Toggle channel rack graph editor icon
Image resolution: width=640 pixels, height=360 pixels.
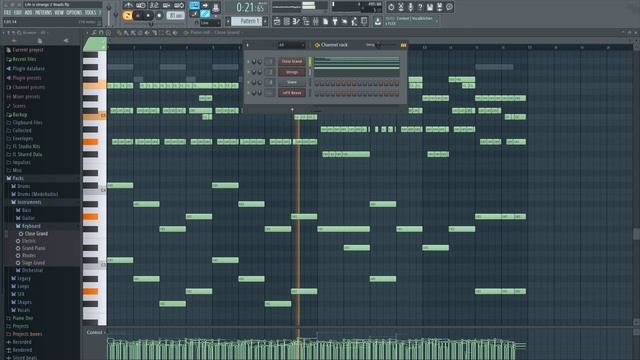click(x=403, y=45)
